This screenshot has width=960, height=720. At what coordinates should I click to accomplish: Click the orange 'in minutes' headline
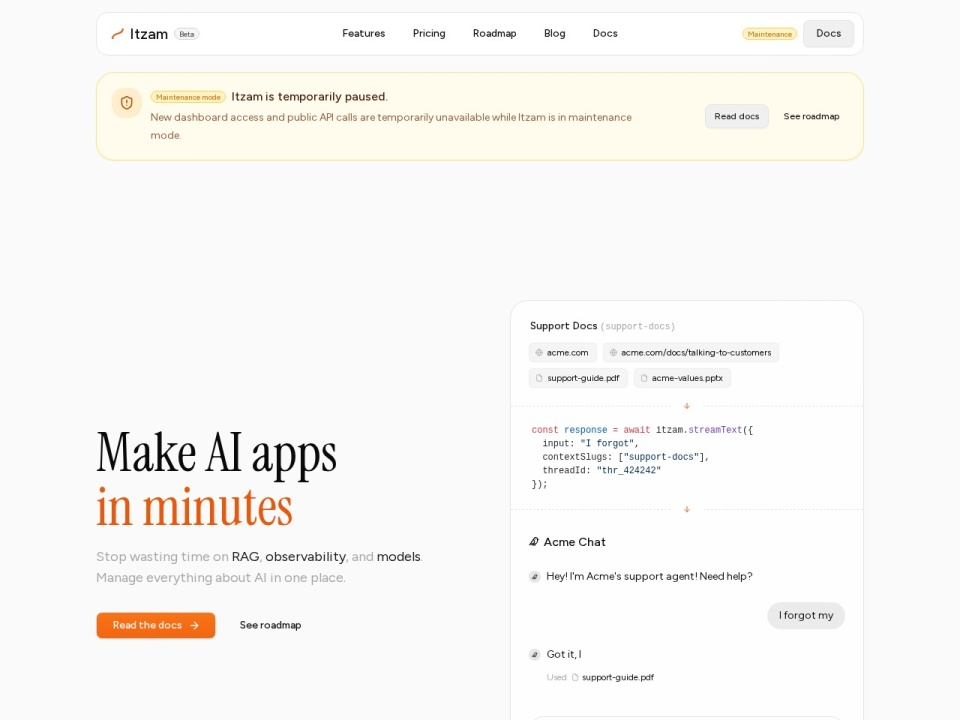195,507
